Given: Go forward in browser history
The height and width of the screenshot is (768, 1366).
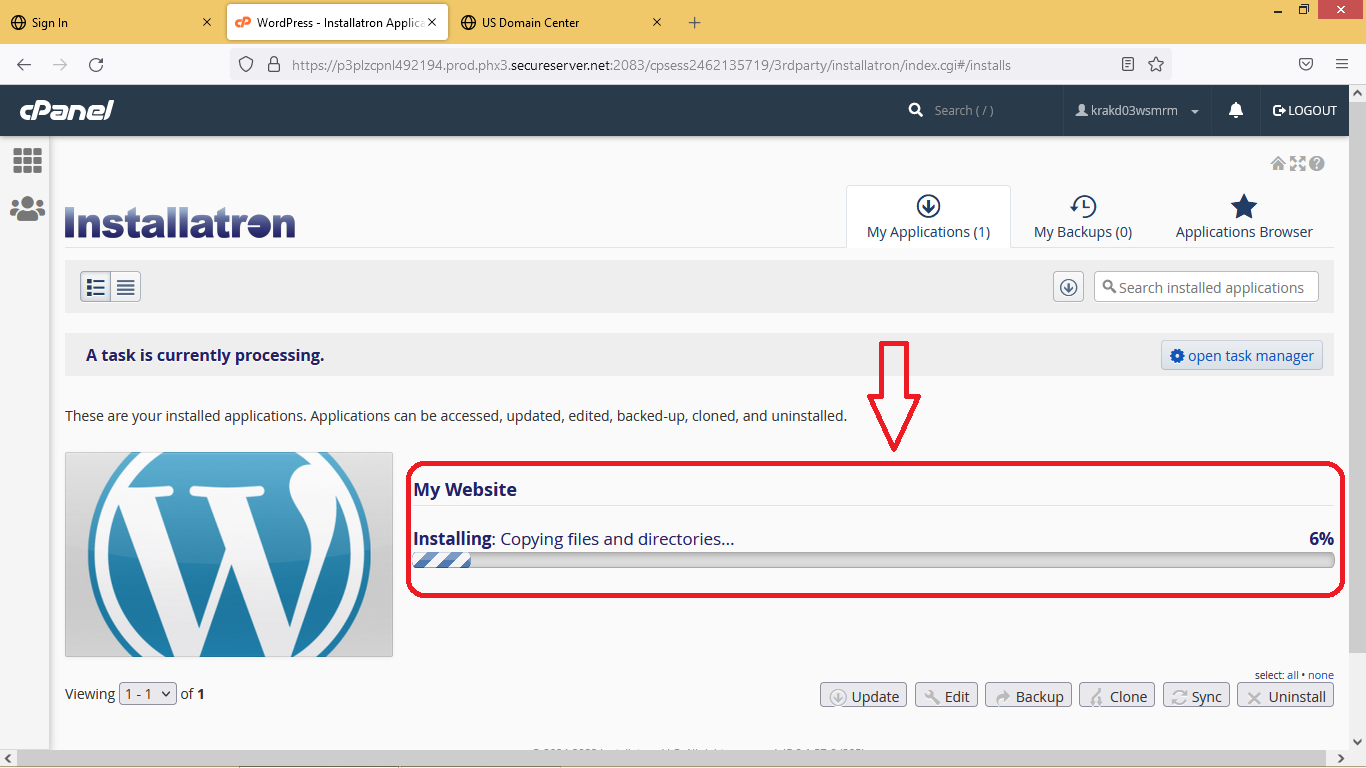Looking at the screenshot, I should click(60, 64).
